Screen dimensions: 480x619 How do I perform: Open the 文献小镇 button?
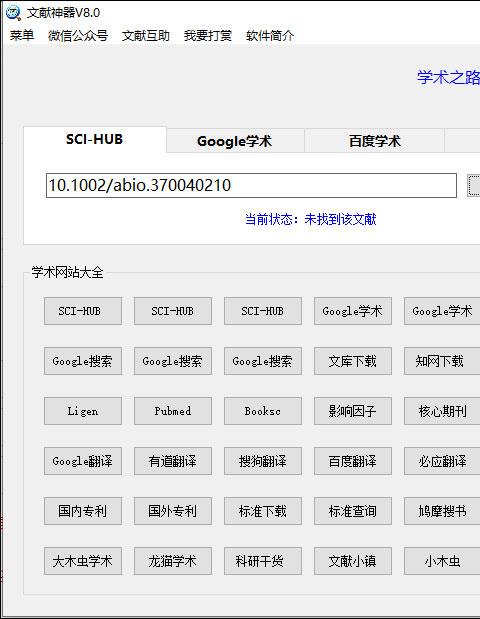353,561
